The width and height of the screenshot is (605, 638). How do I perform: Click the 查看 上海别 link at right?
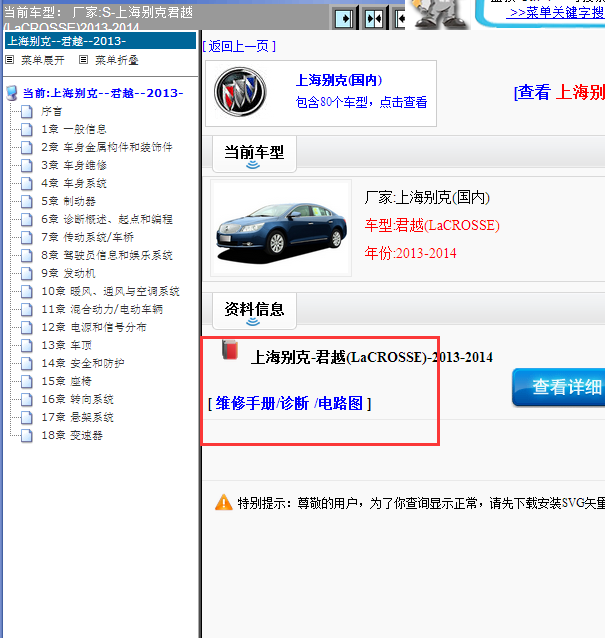[x=559, y=92]
